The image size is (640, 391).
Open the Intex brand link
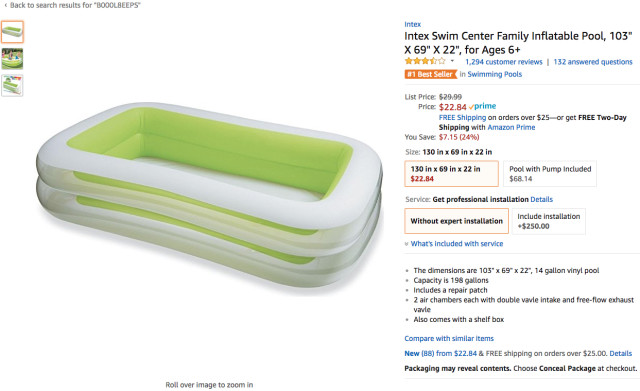point(413,24)
